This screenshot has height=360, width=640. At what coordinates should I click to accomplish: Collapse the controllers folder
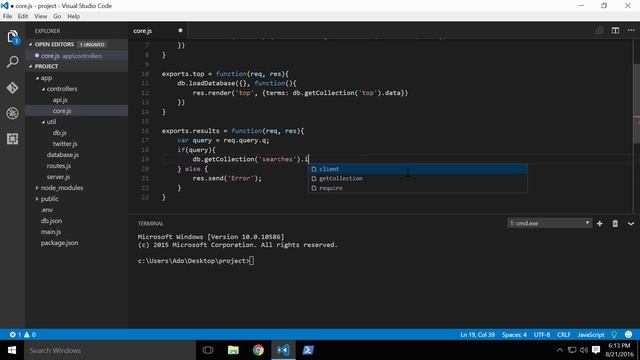[x=43, y=89]
